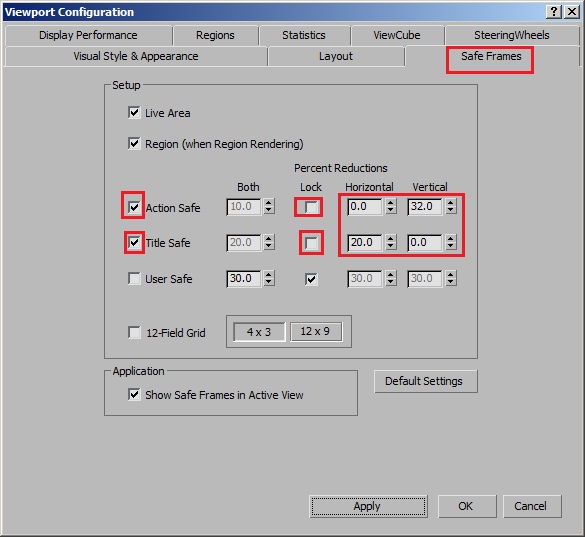Click the Apply button
The image size is (585, 537).
[368, 506]
